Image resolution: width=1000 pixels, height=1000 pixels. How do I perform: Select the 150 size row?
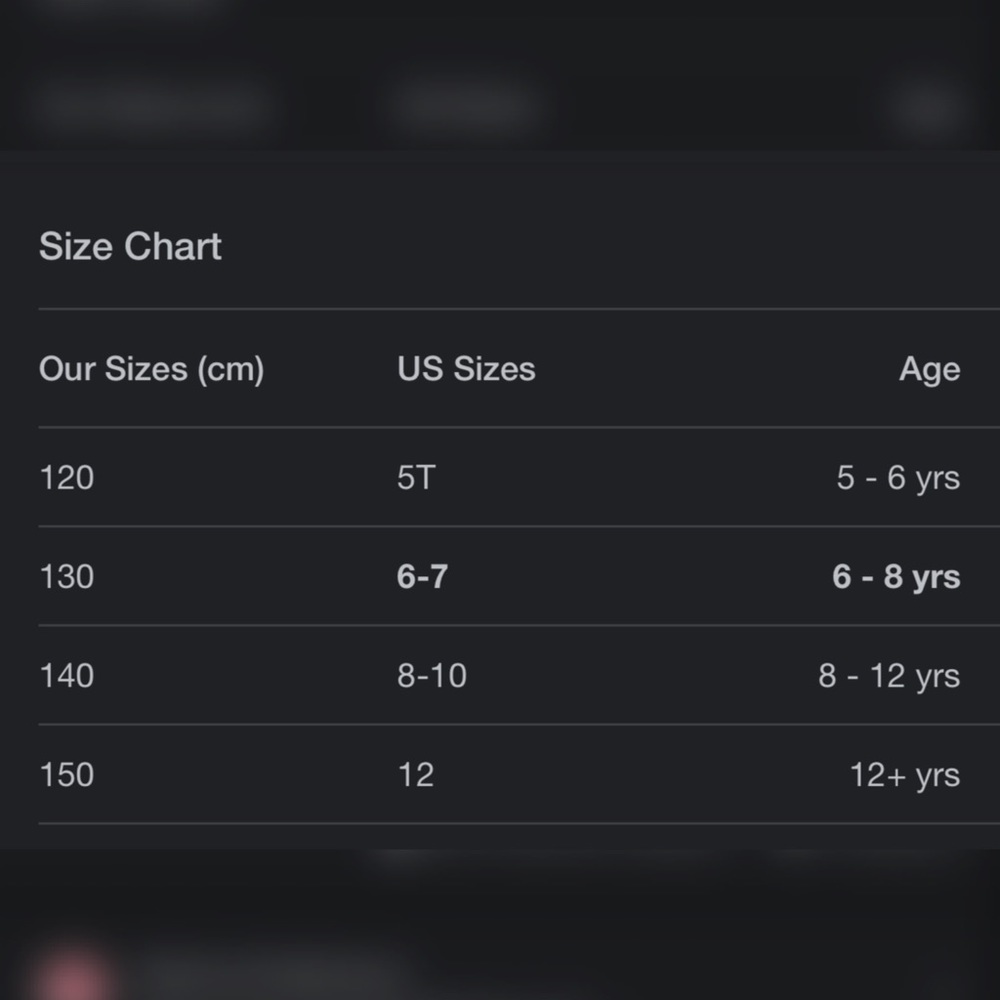click(x=519, y=774)
